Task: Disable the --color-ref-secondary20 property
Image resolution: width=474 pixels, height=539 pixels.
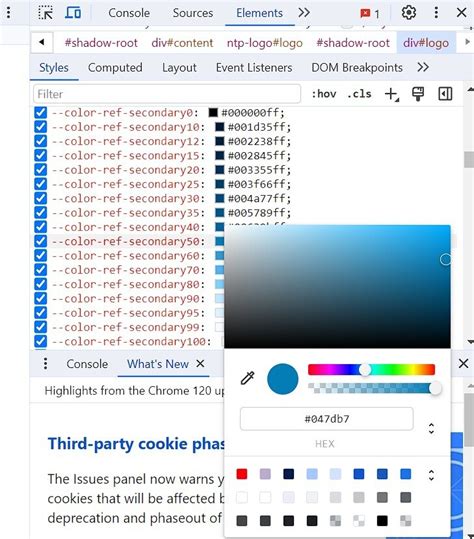Action: pyautogui.click(x=41, y=169)
